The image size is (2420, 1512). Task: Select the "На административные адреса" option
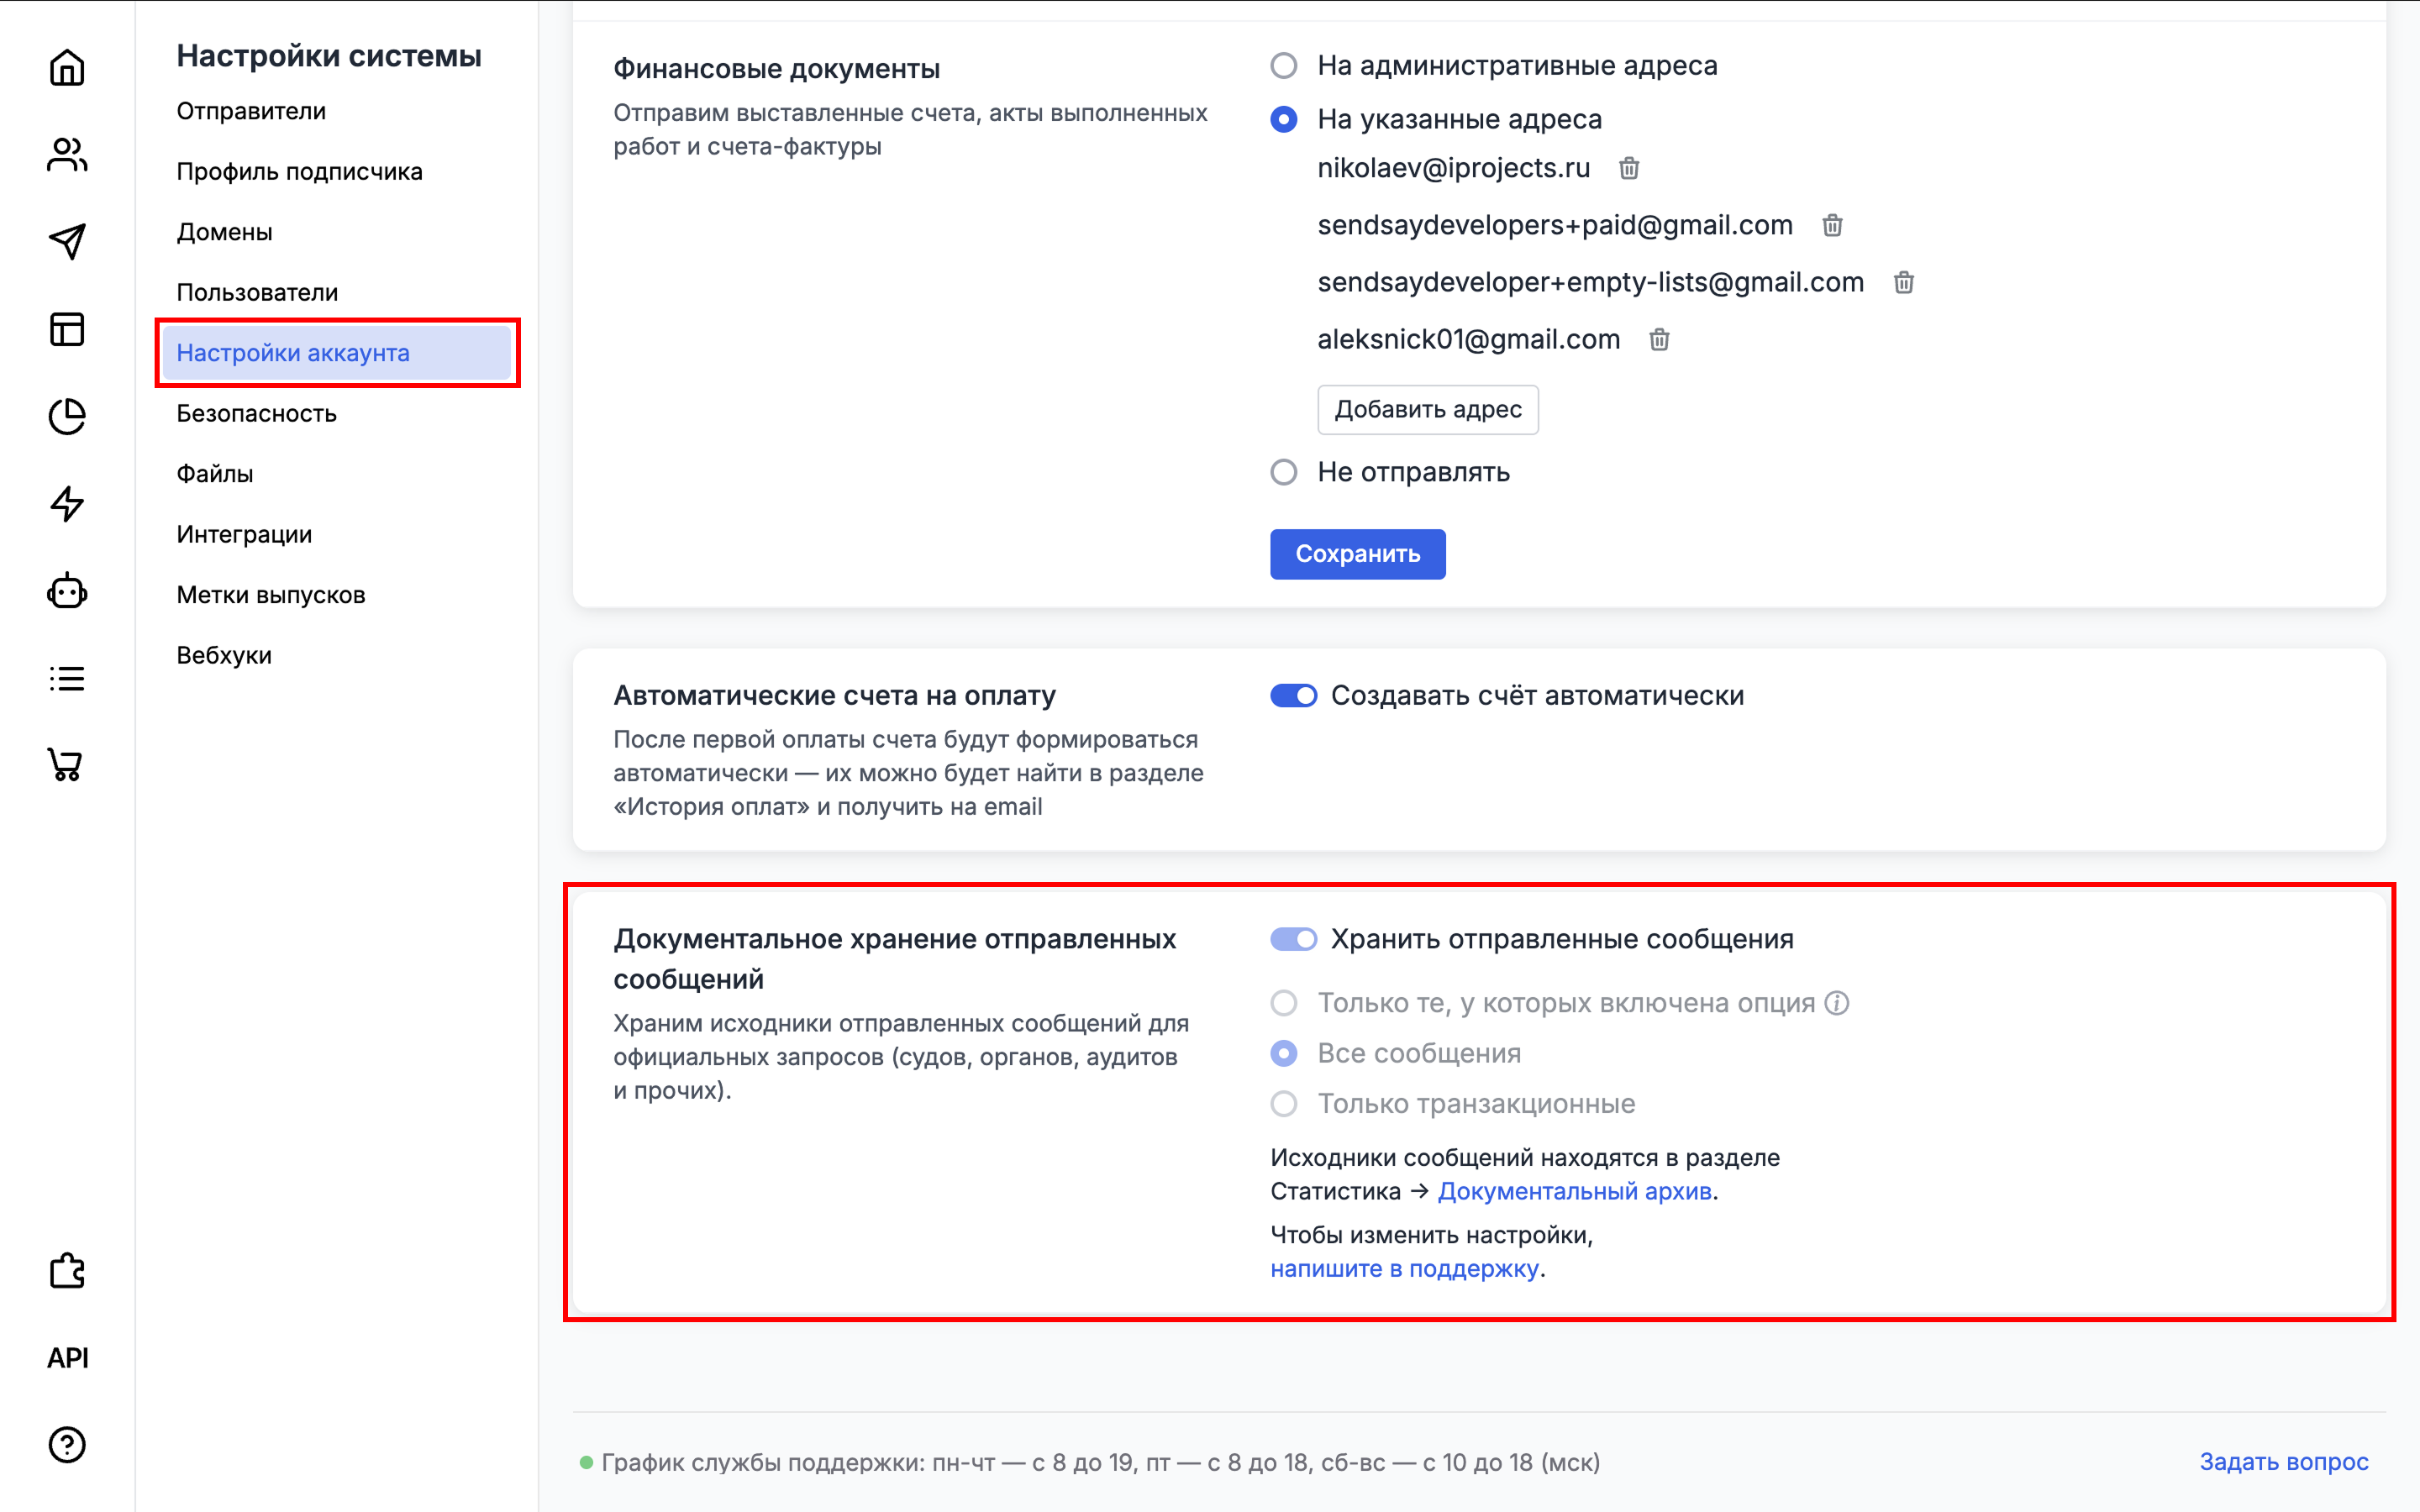tap(1284, 66)
